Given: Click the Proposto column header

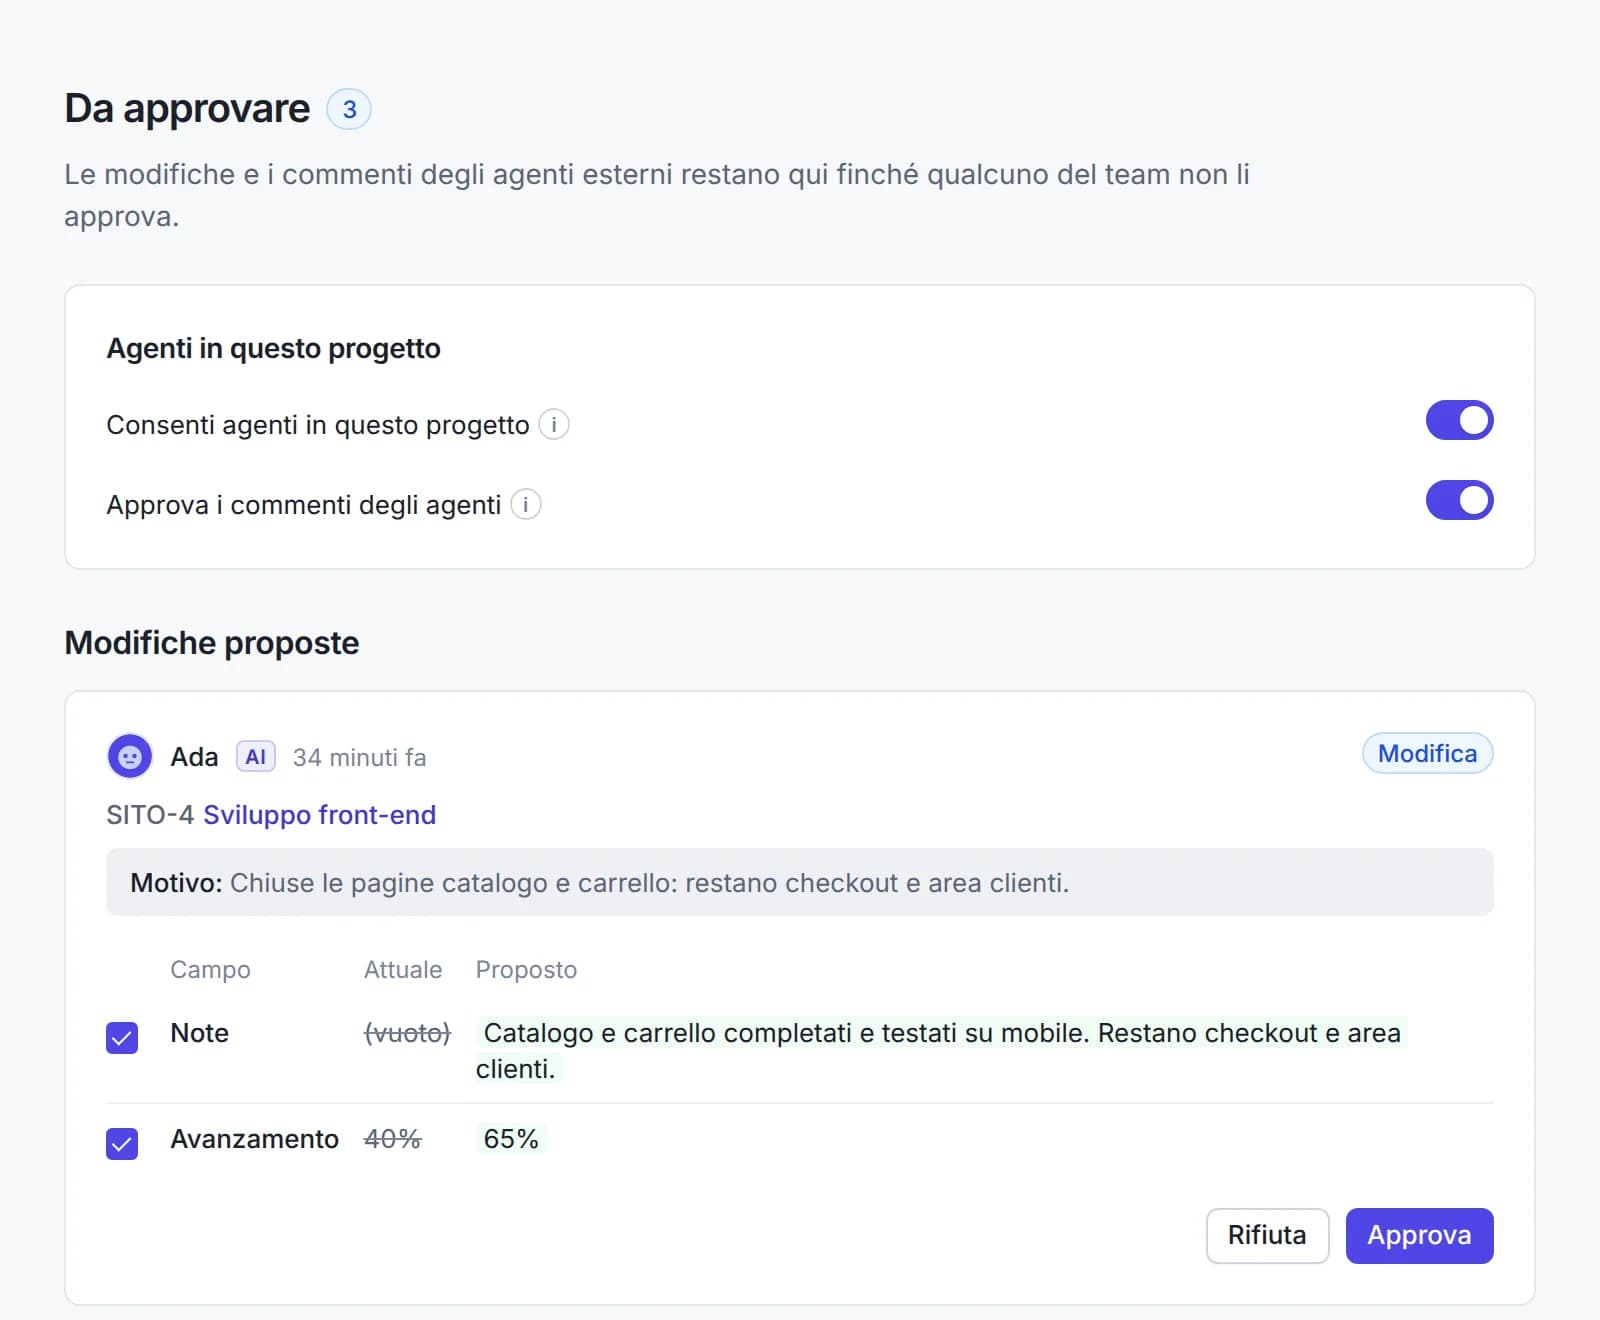Looking at the screenshot, I should point(527,970).
